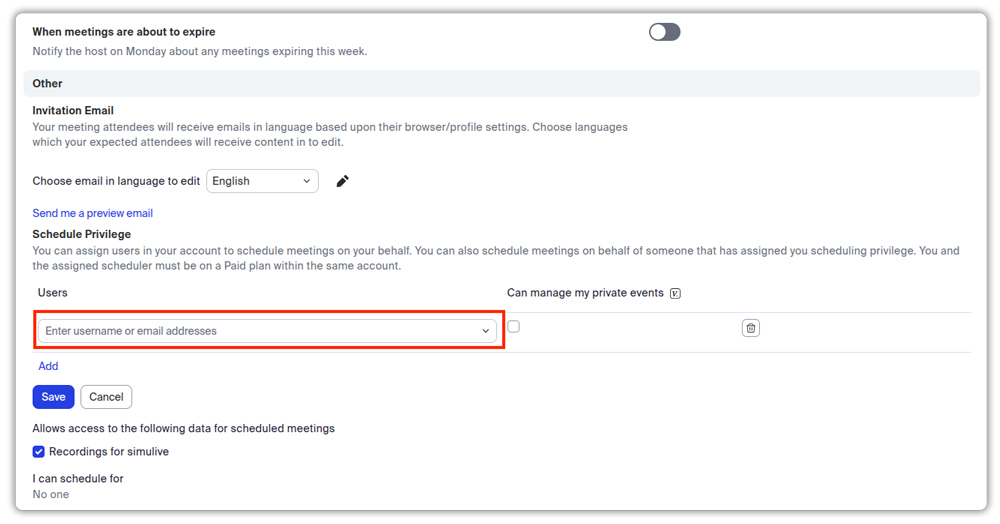Click the trash icon to delete user row
The width and height of the screenshot is (1000, 524).
click(751, 328)
